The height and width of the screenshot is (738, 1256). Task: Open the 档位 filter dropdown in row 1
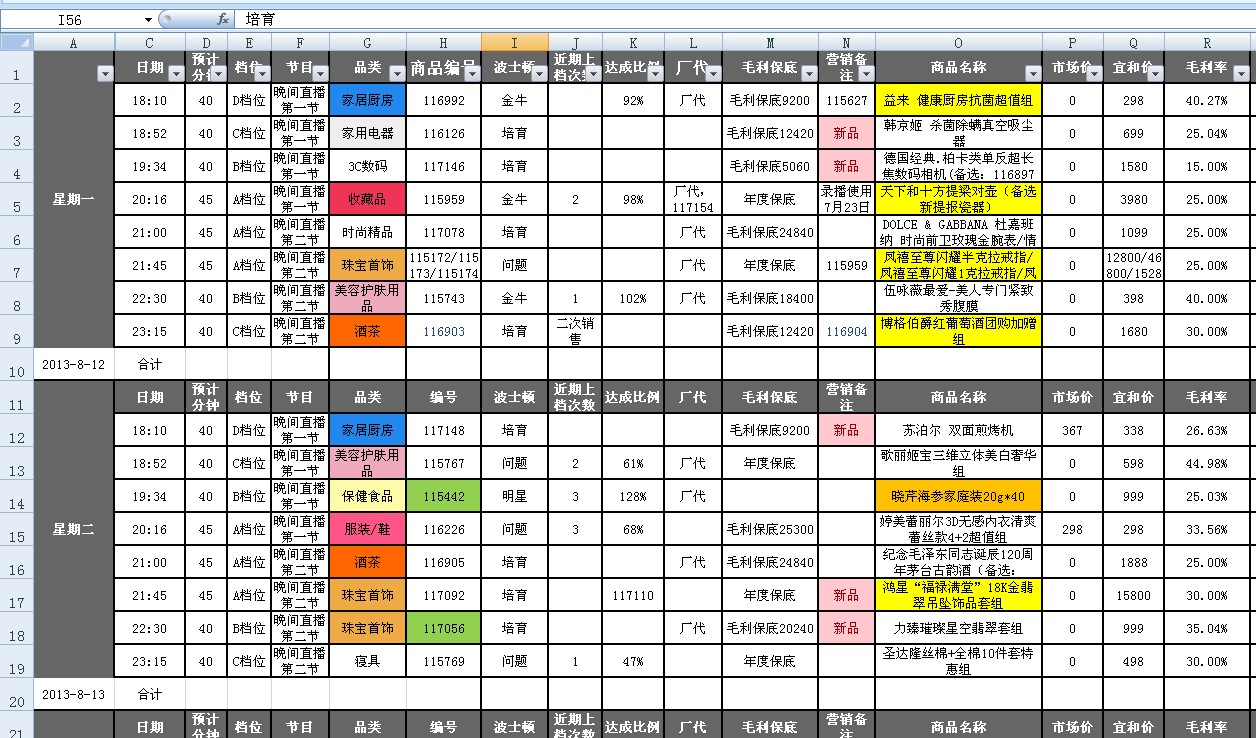coord(260,74)
